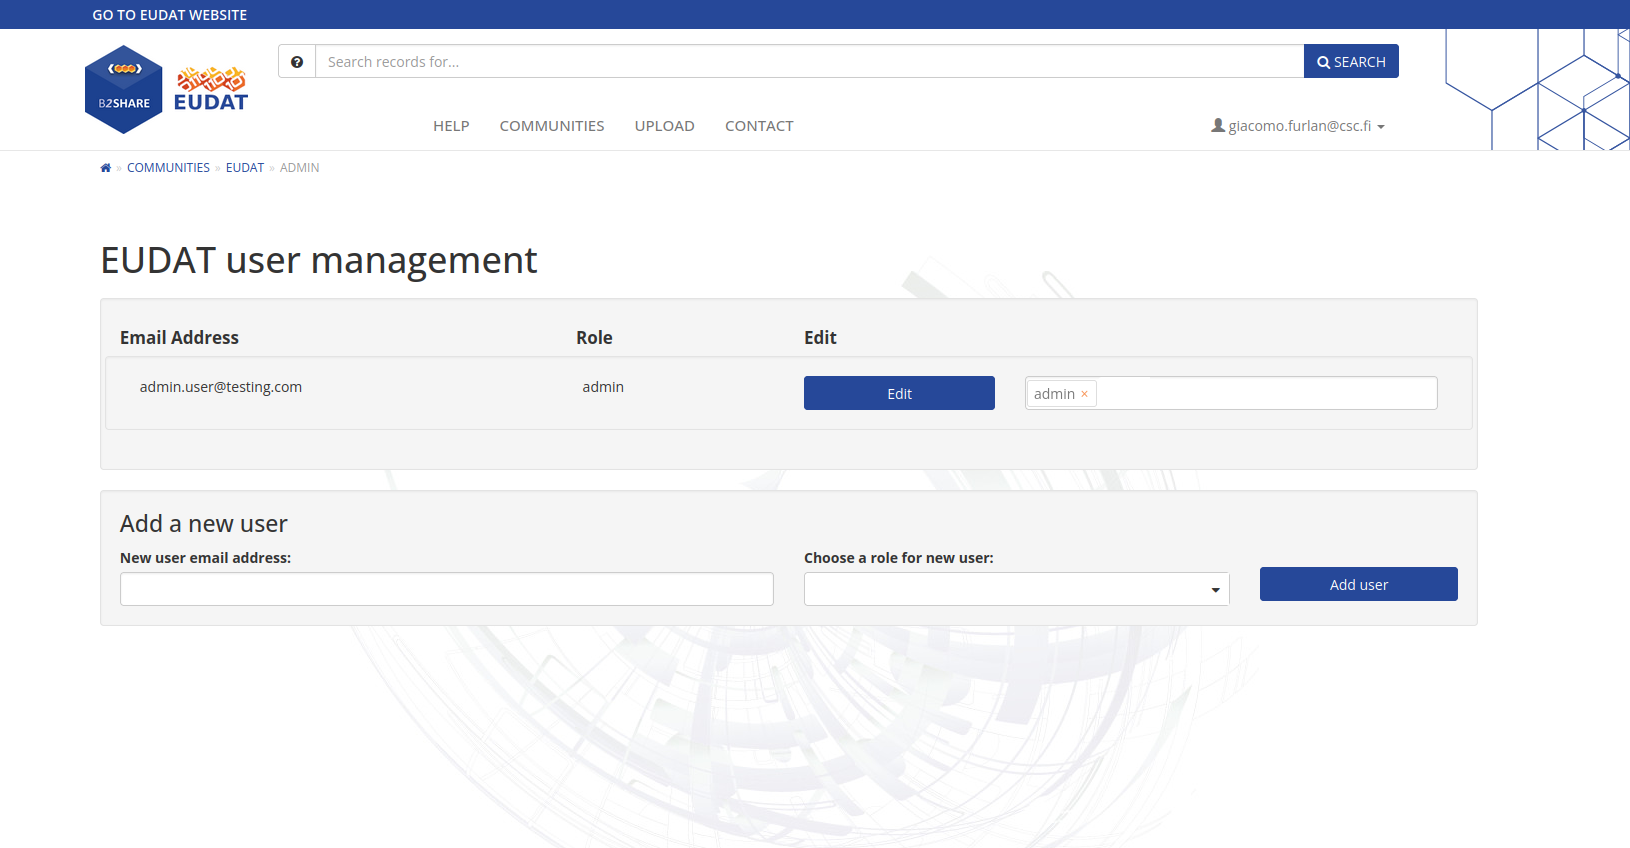Focus the Search records input field
The width and height of the screenshot is (1630, 848).
(x=809, y=62)
